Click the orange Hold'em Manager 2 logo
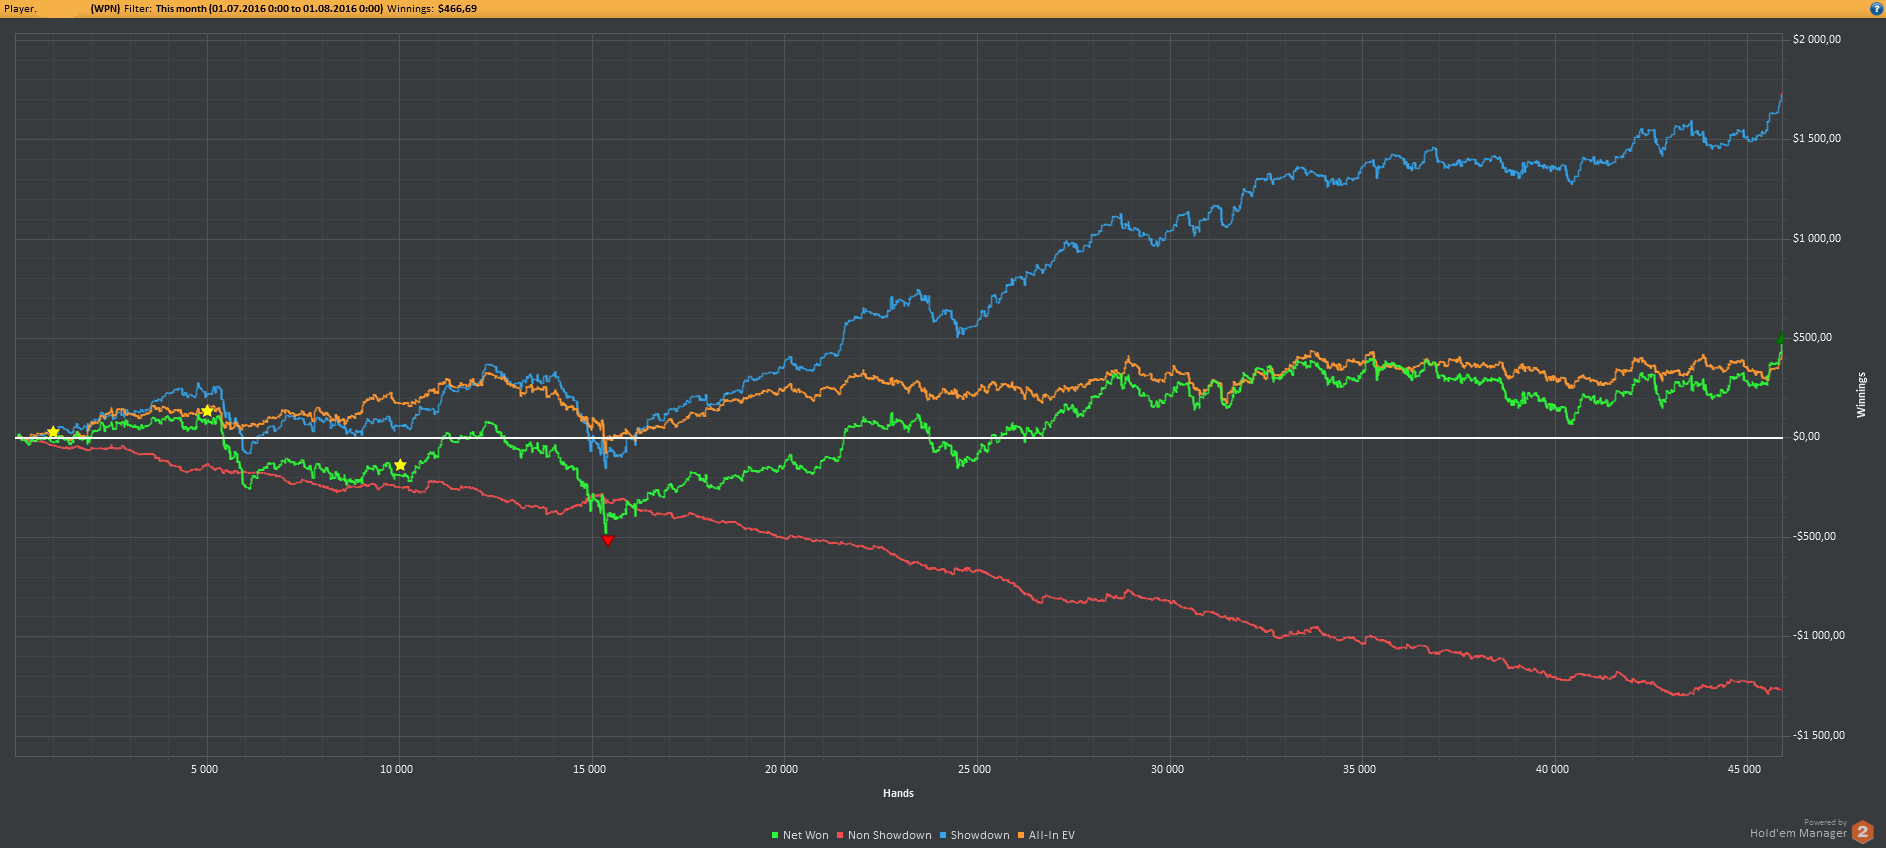The width and height of the screenshot is (1886, 848). point(1862,831)
